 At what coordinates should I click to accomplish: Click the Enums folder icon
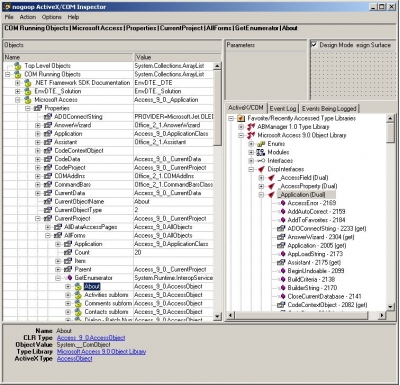(261, 144)
